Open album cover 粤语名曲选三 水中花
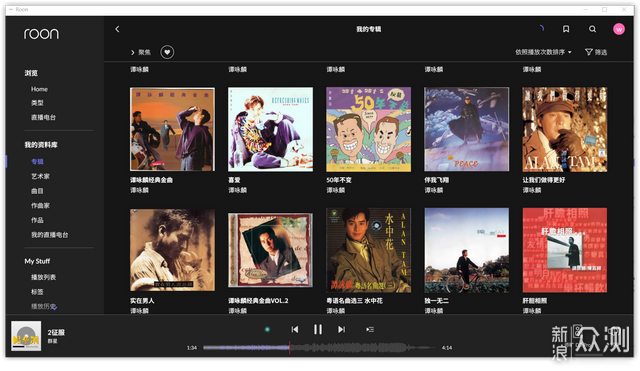 368,250
